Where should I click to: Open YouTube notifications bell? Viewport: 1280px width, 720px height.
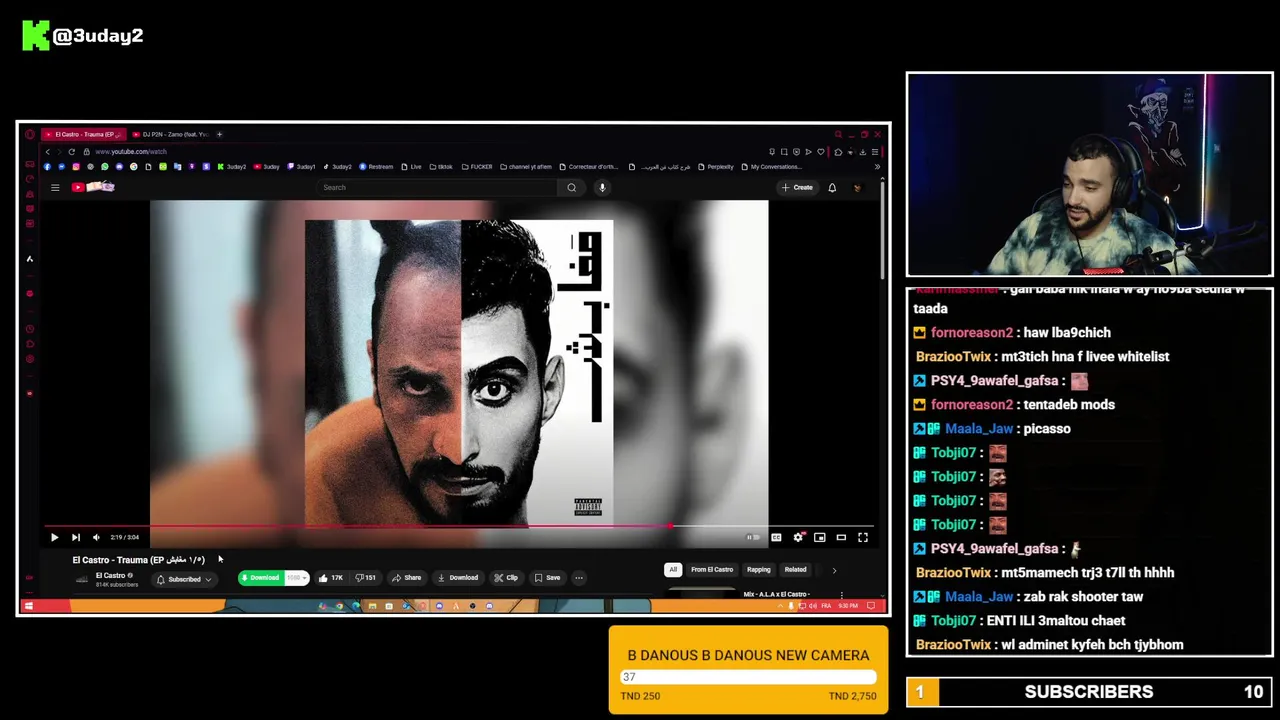click(x=832, y=187)
